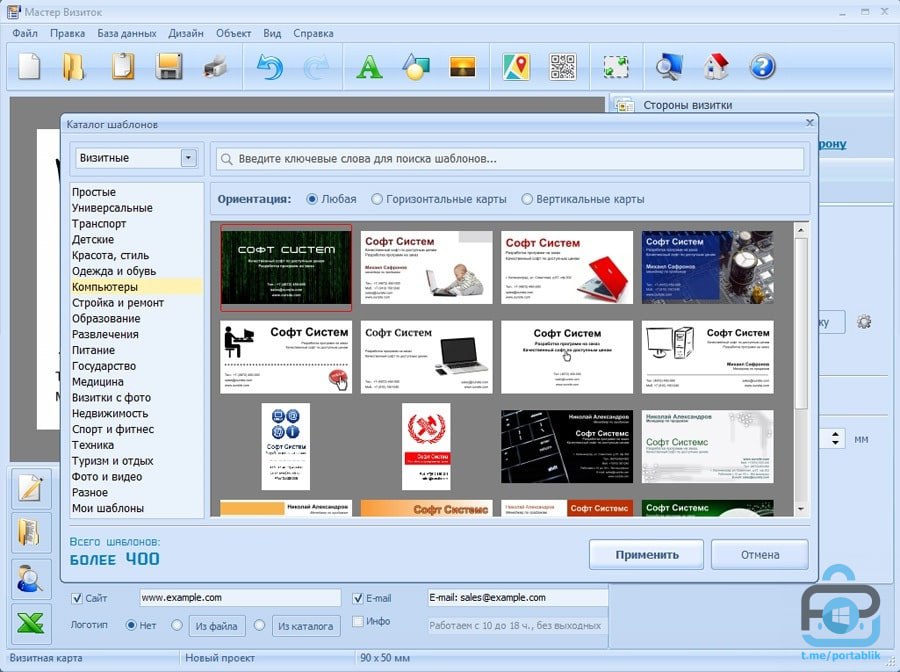Select the baby with laptop template
This screenshot has width=900, height=672.
(426, 267)
